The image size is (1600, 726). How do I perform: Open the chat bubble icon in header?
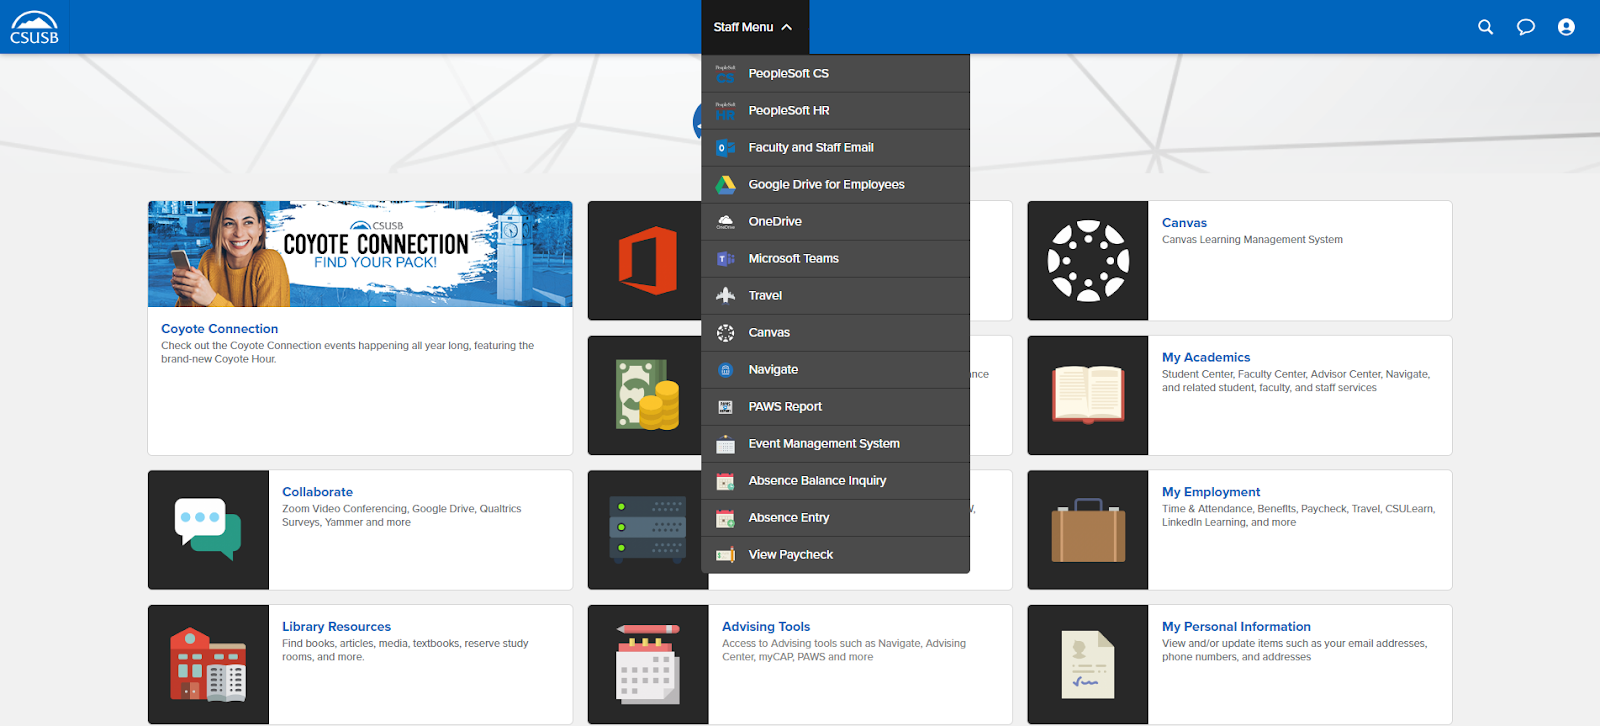1526,27
